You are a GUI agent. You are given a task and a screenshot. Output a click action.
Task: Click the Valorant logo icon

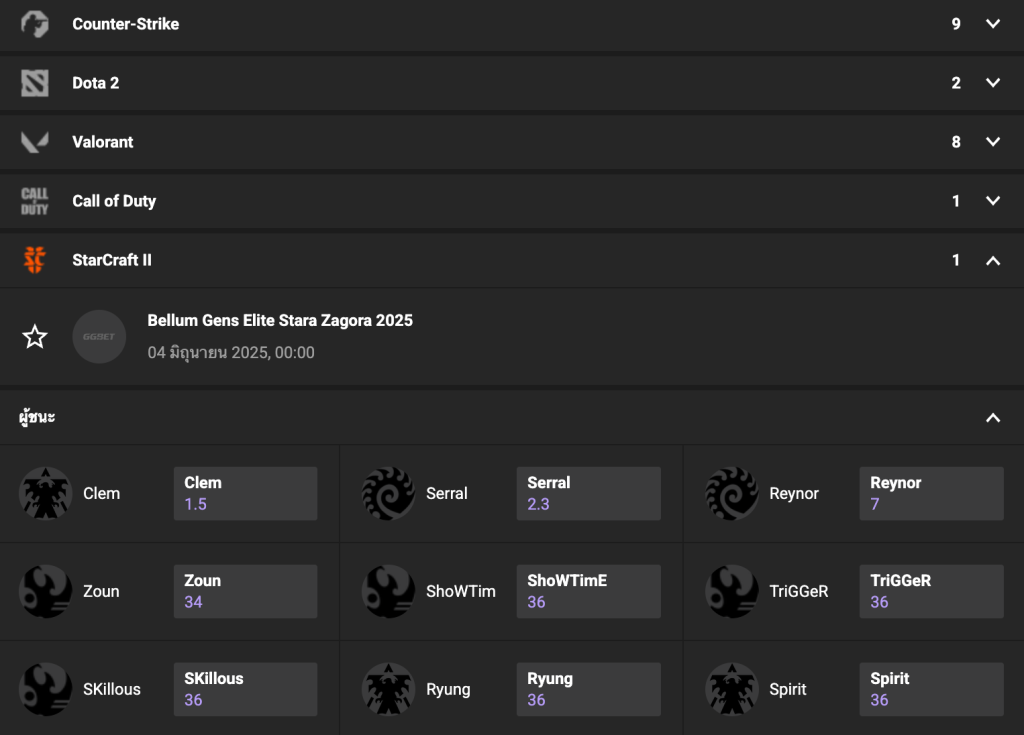pyautogui.click(x=35, y=142)
